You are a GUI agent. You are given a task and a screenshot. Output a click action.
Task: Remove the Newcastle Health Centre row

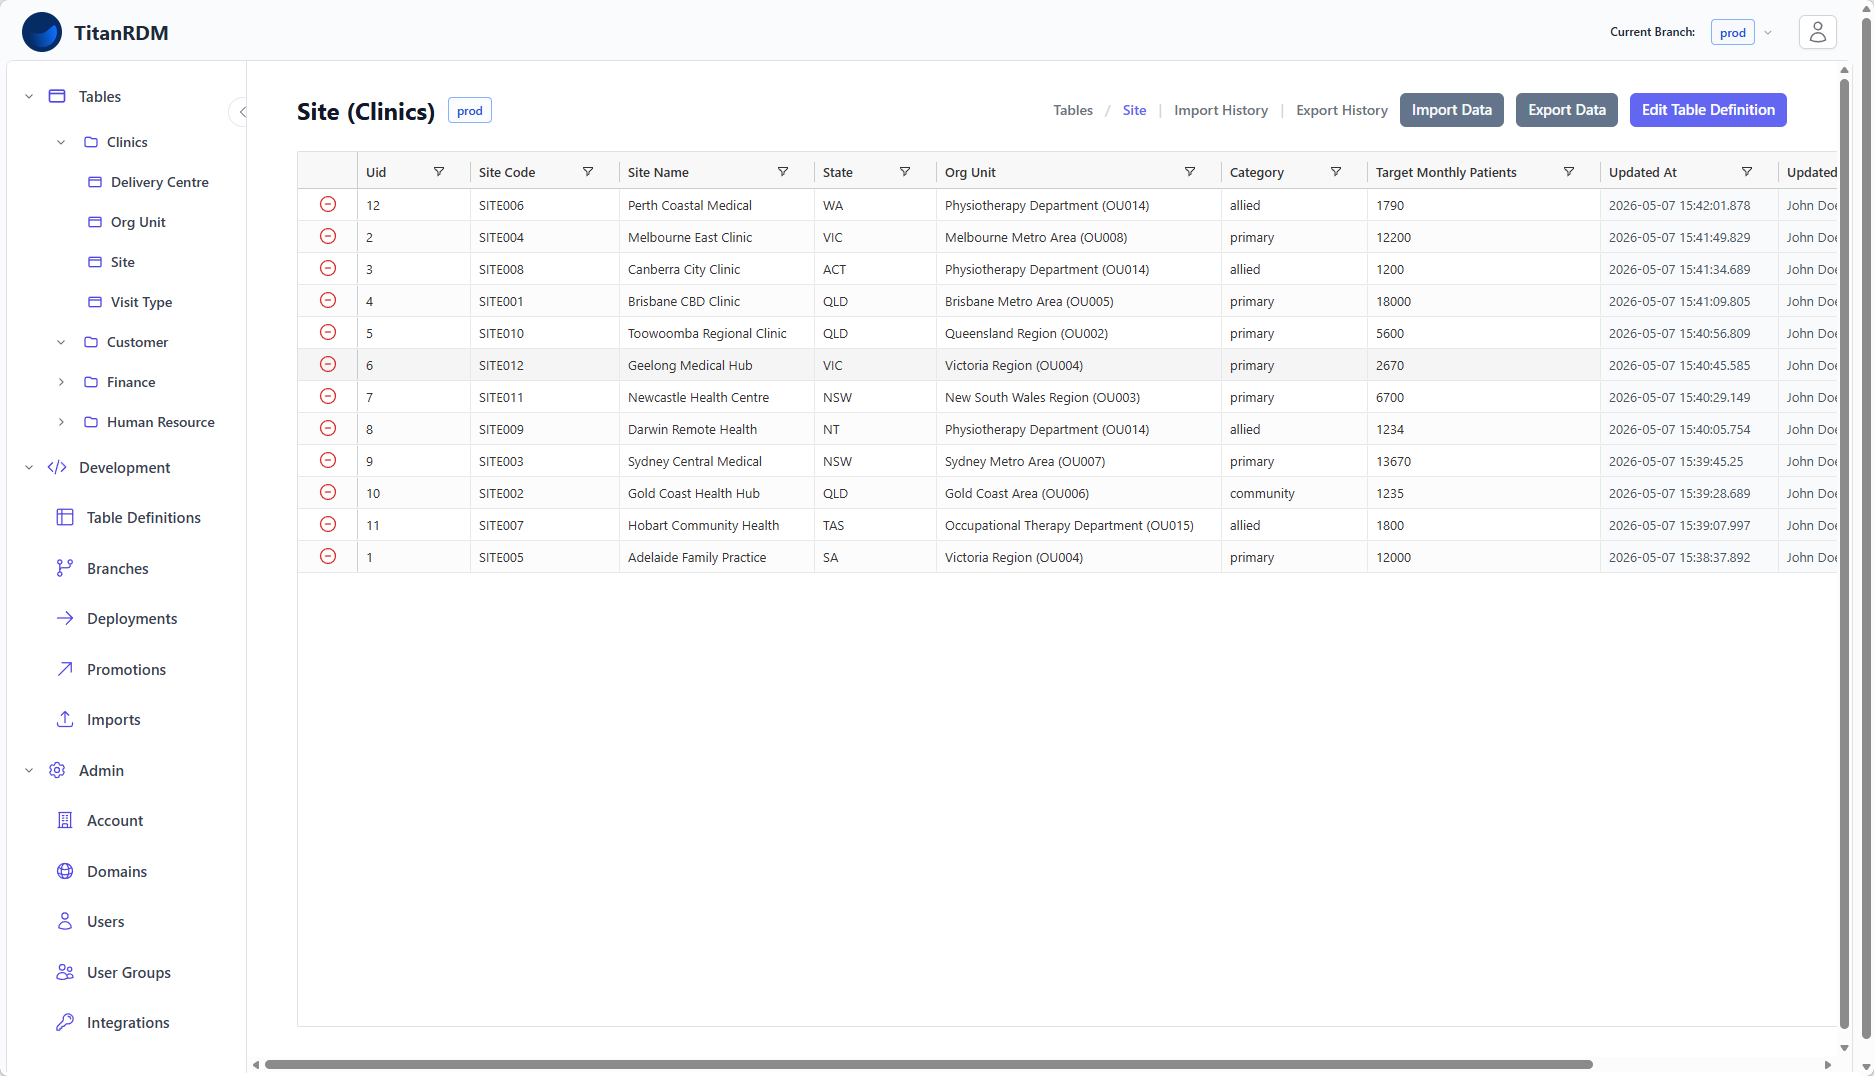coord(327,396)
